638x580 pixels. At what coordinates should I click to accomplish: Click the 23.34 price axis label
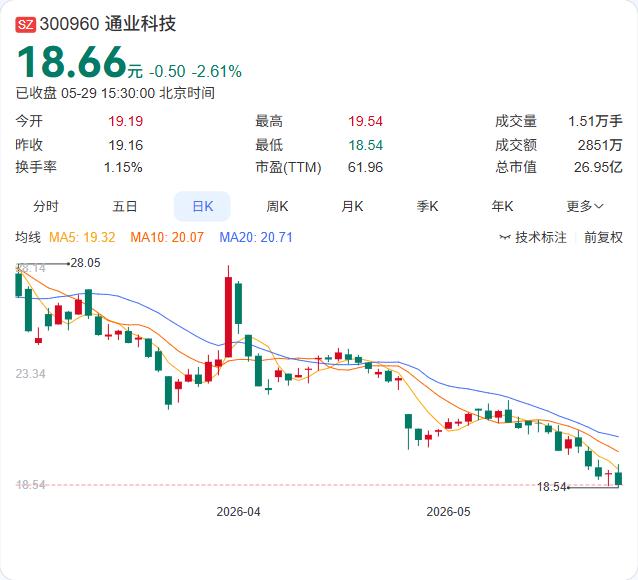[x=31, y=374]
